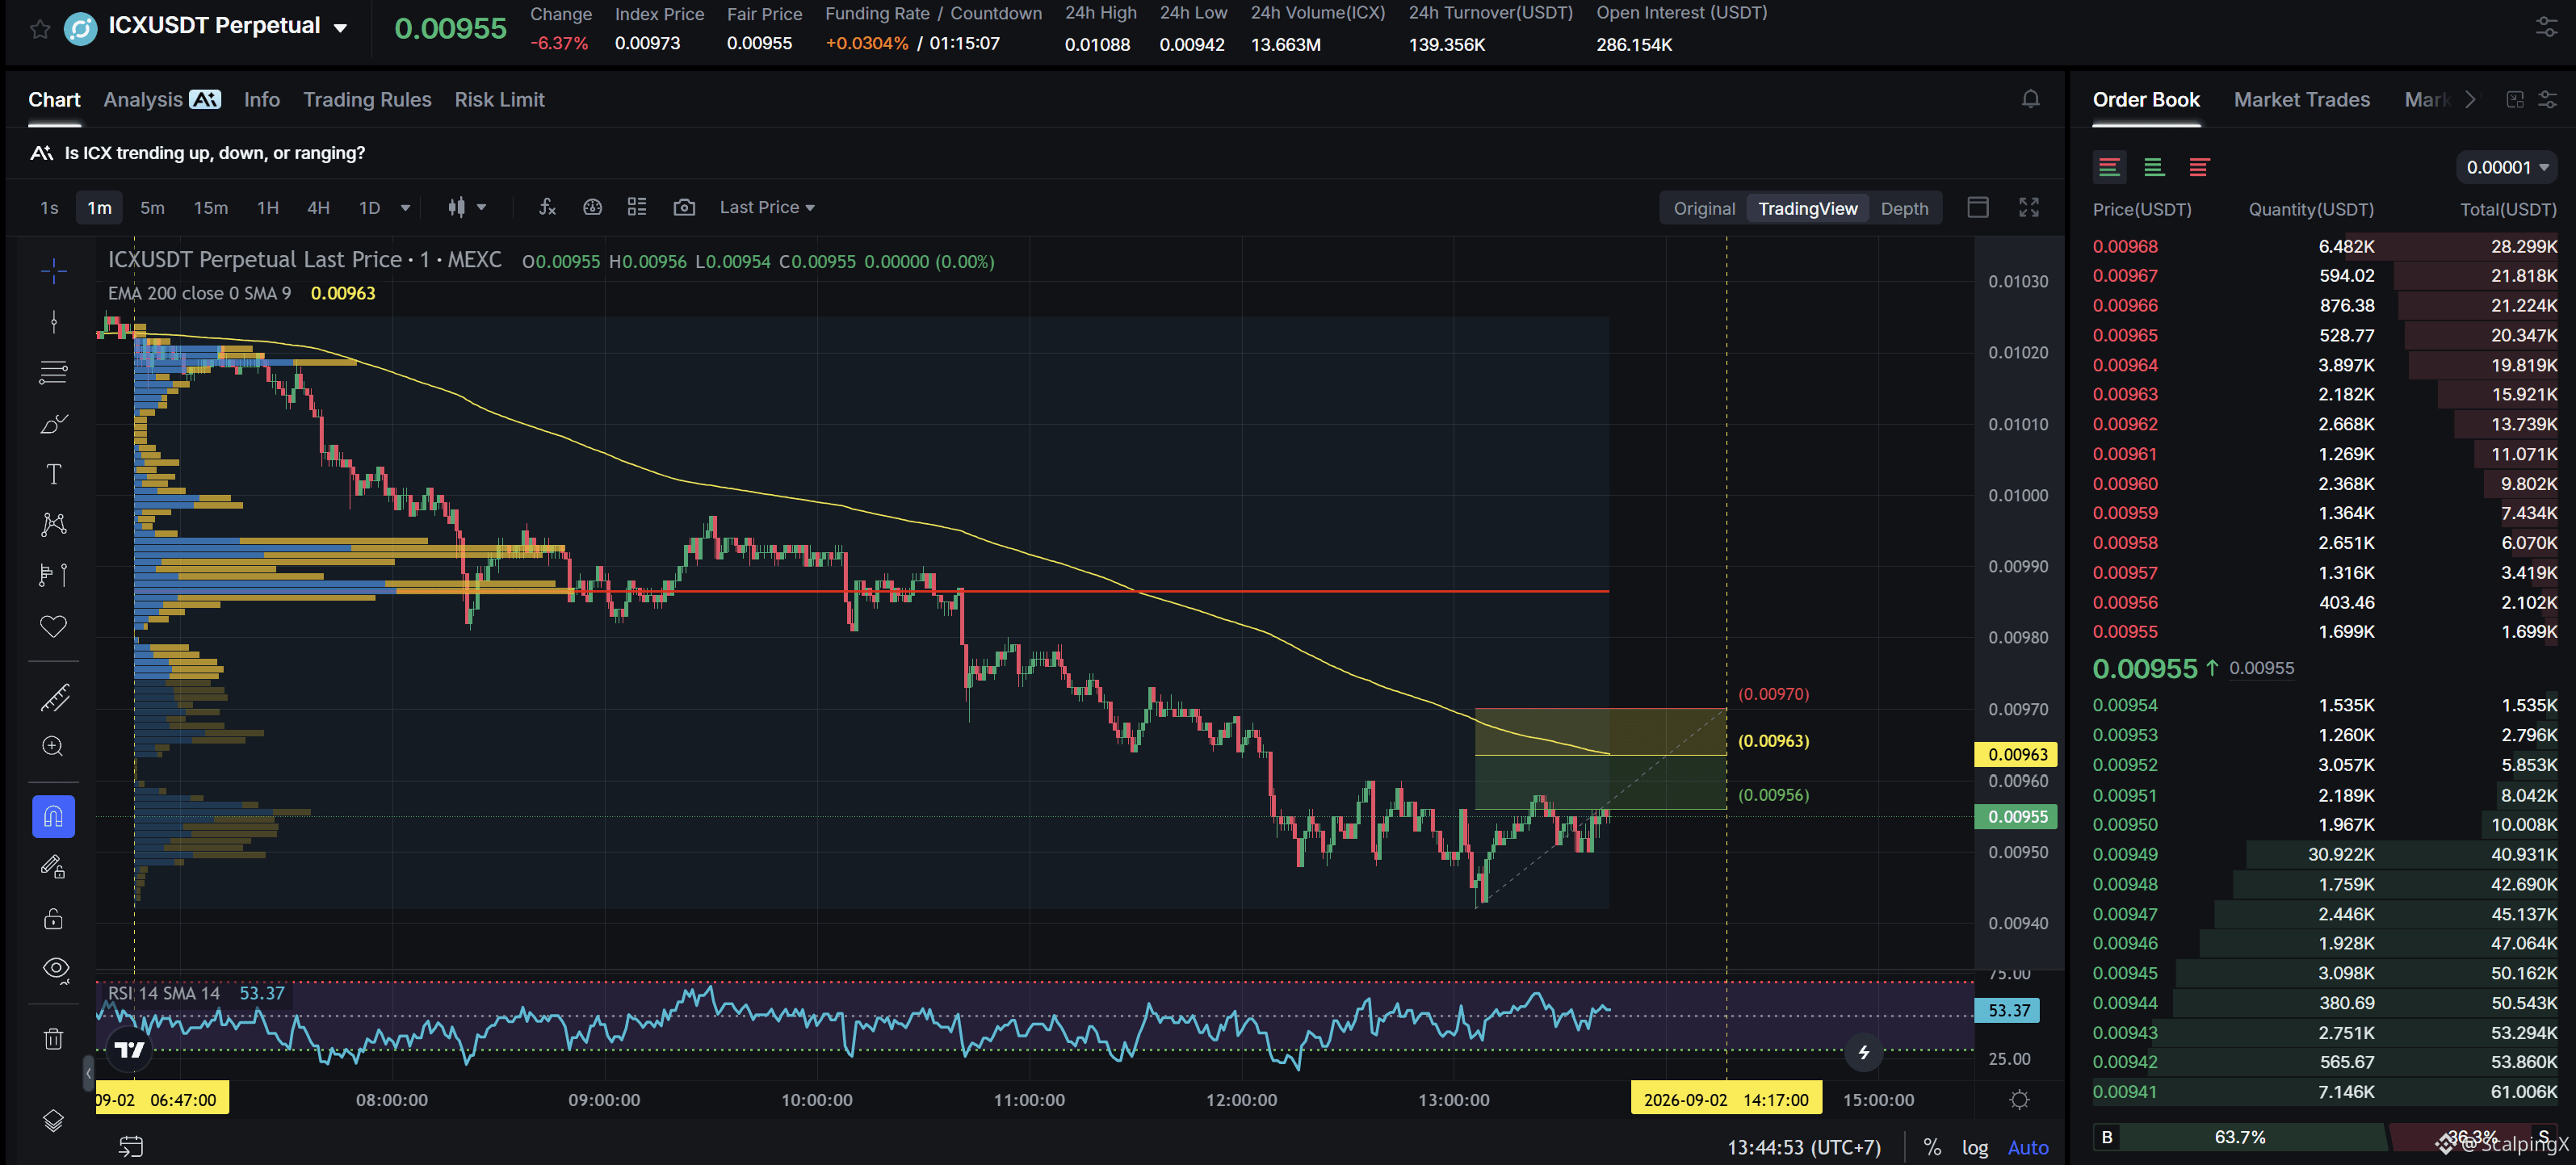The image size is (2576, 1165).
Task: Click the indicators fx icon
Action: tap(547, 207)
